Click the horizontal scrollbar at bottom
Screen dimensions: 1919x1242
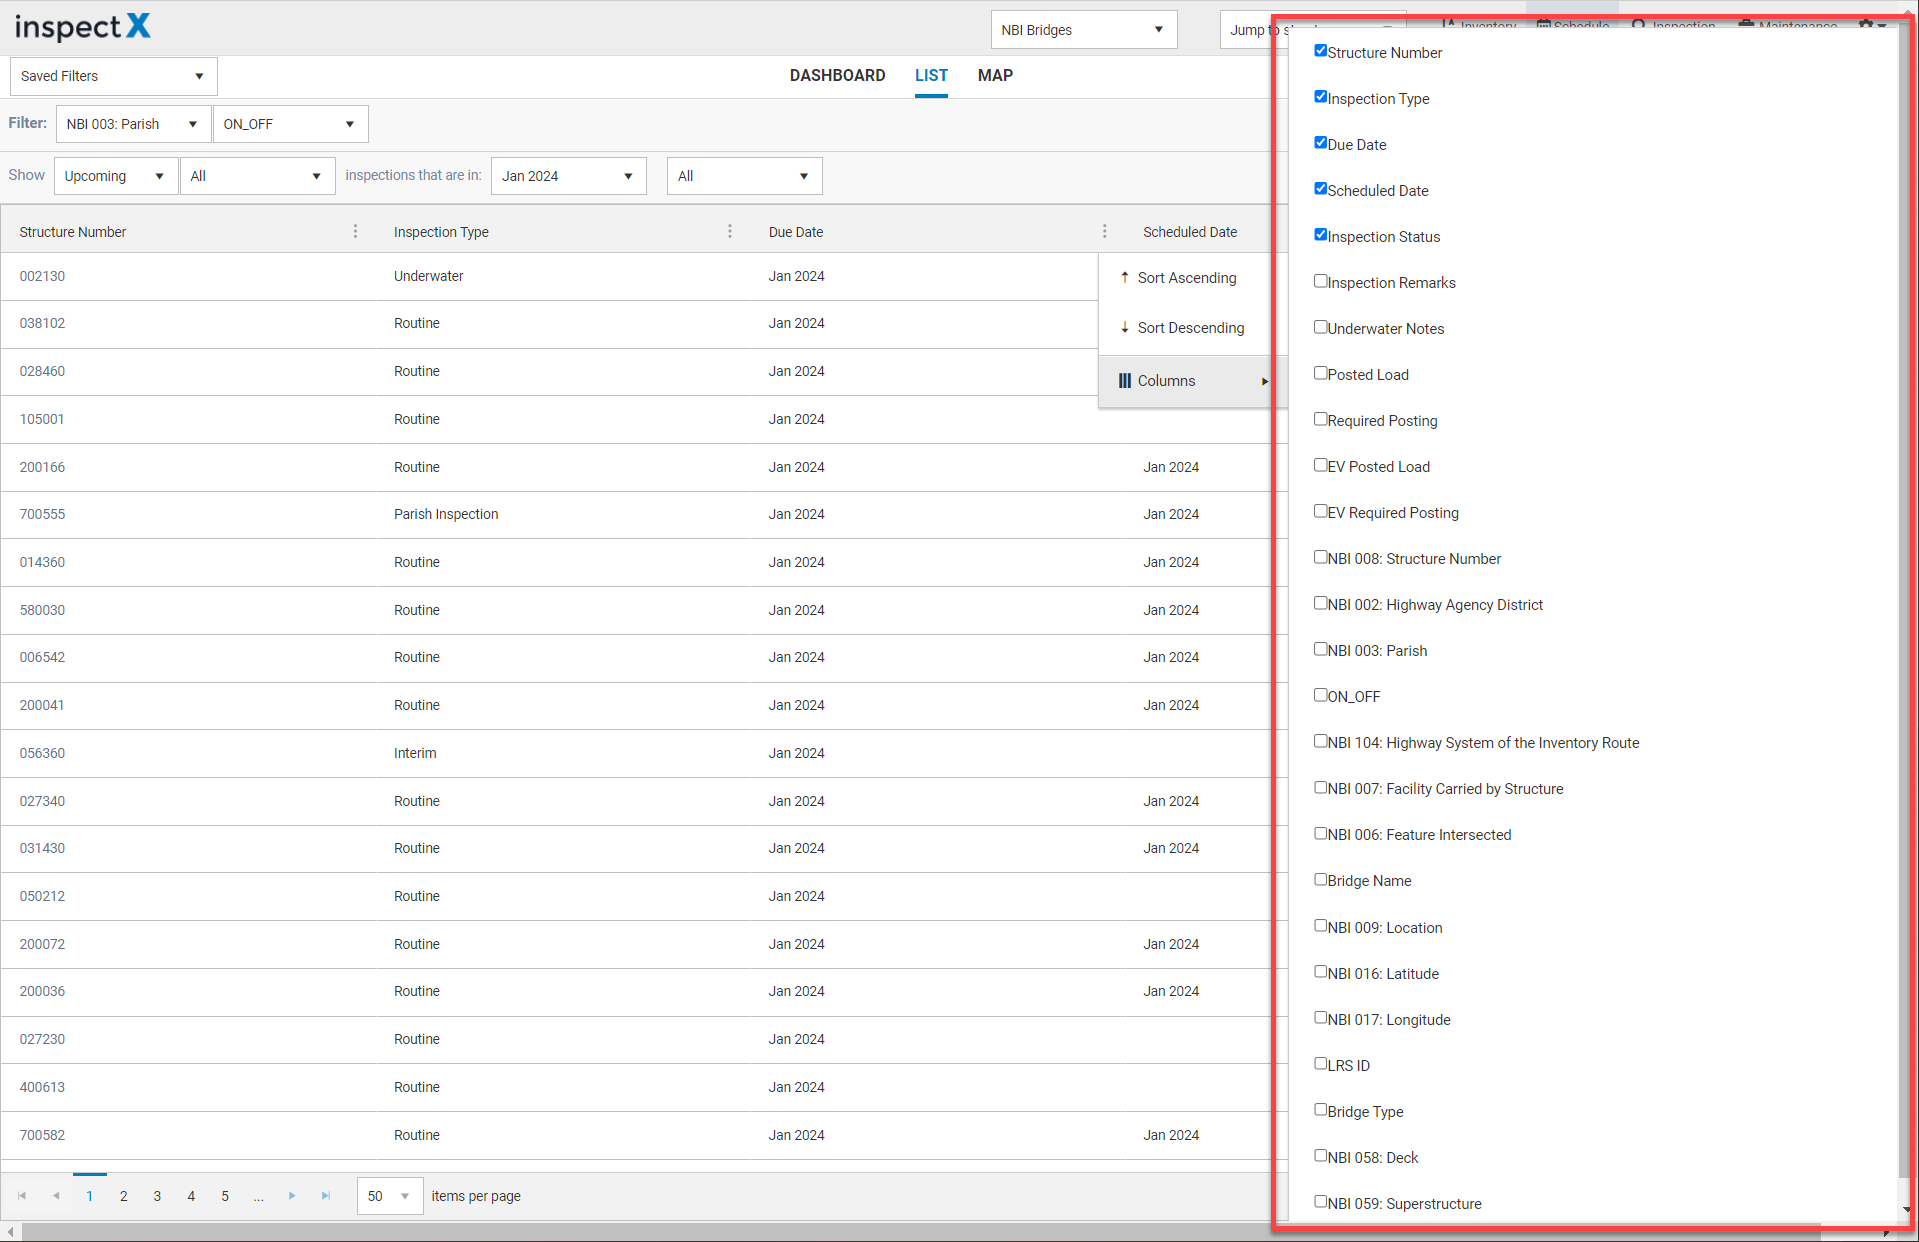pyautogui.click(x=920, y=1232)
